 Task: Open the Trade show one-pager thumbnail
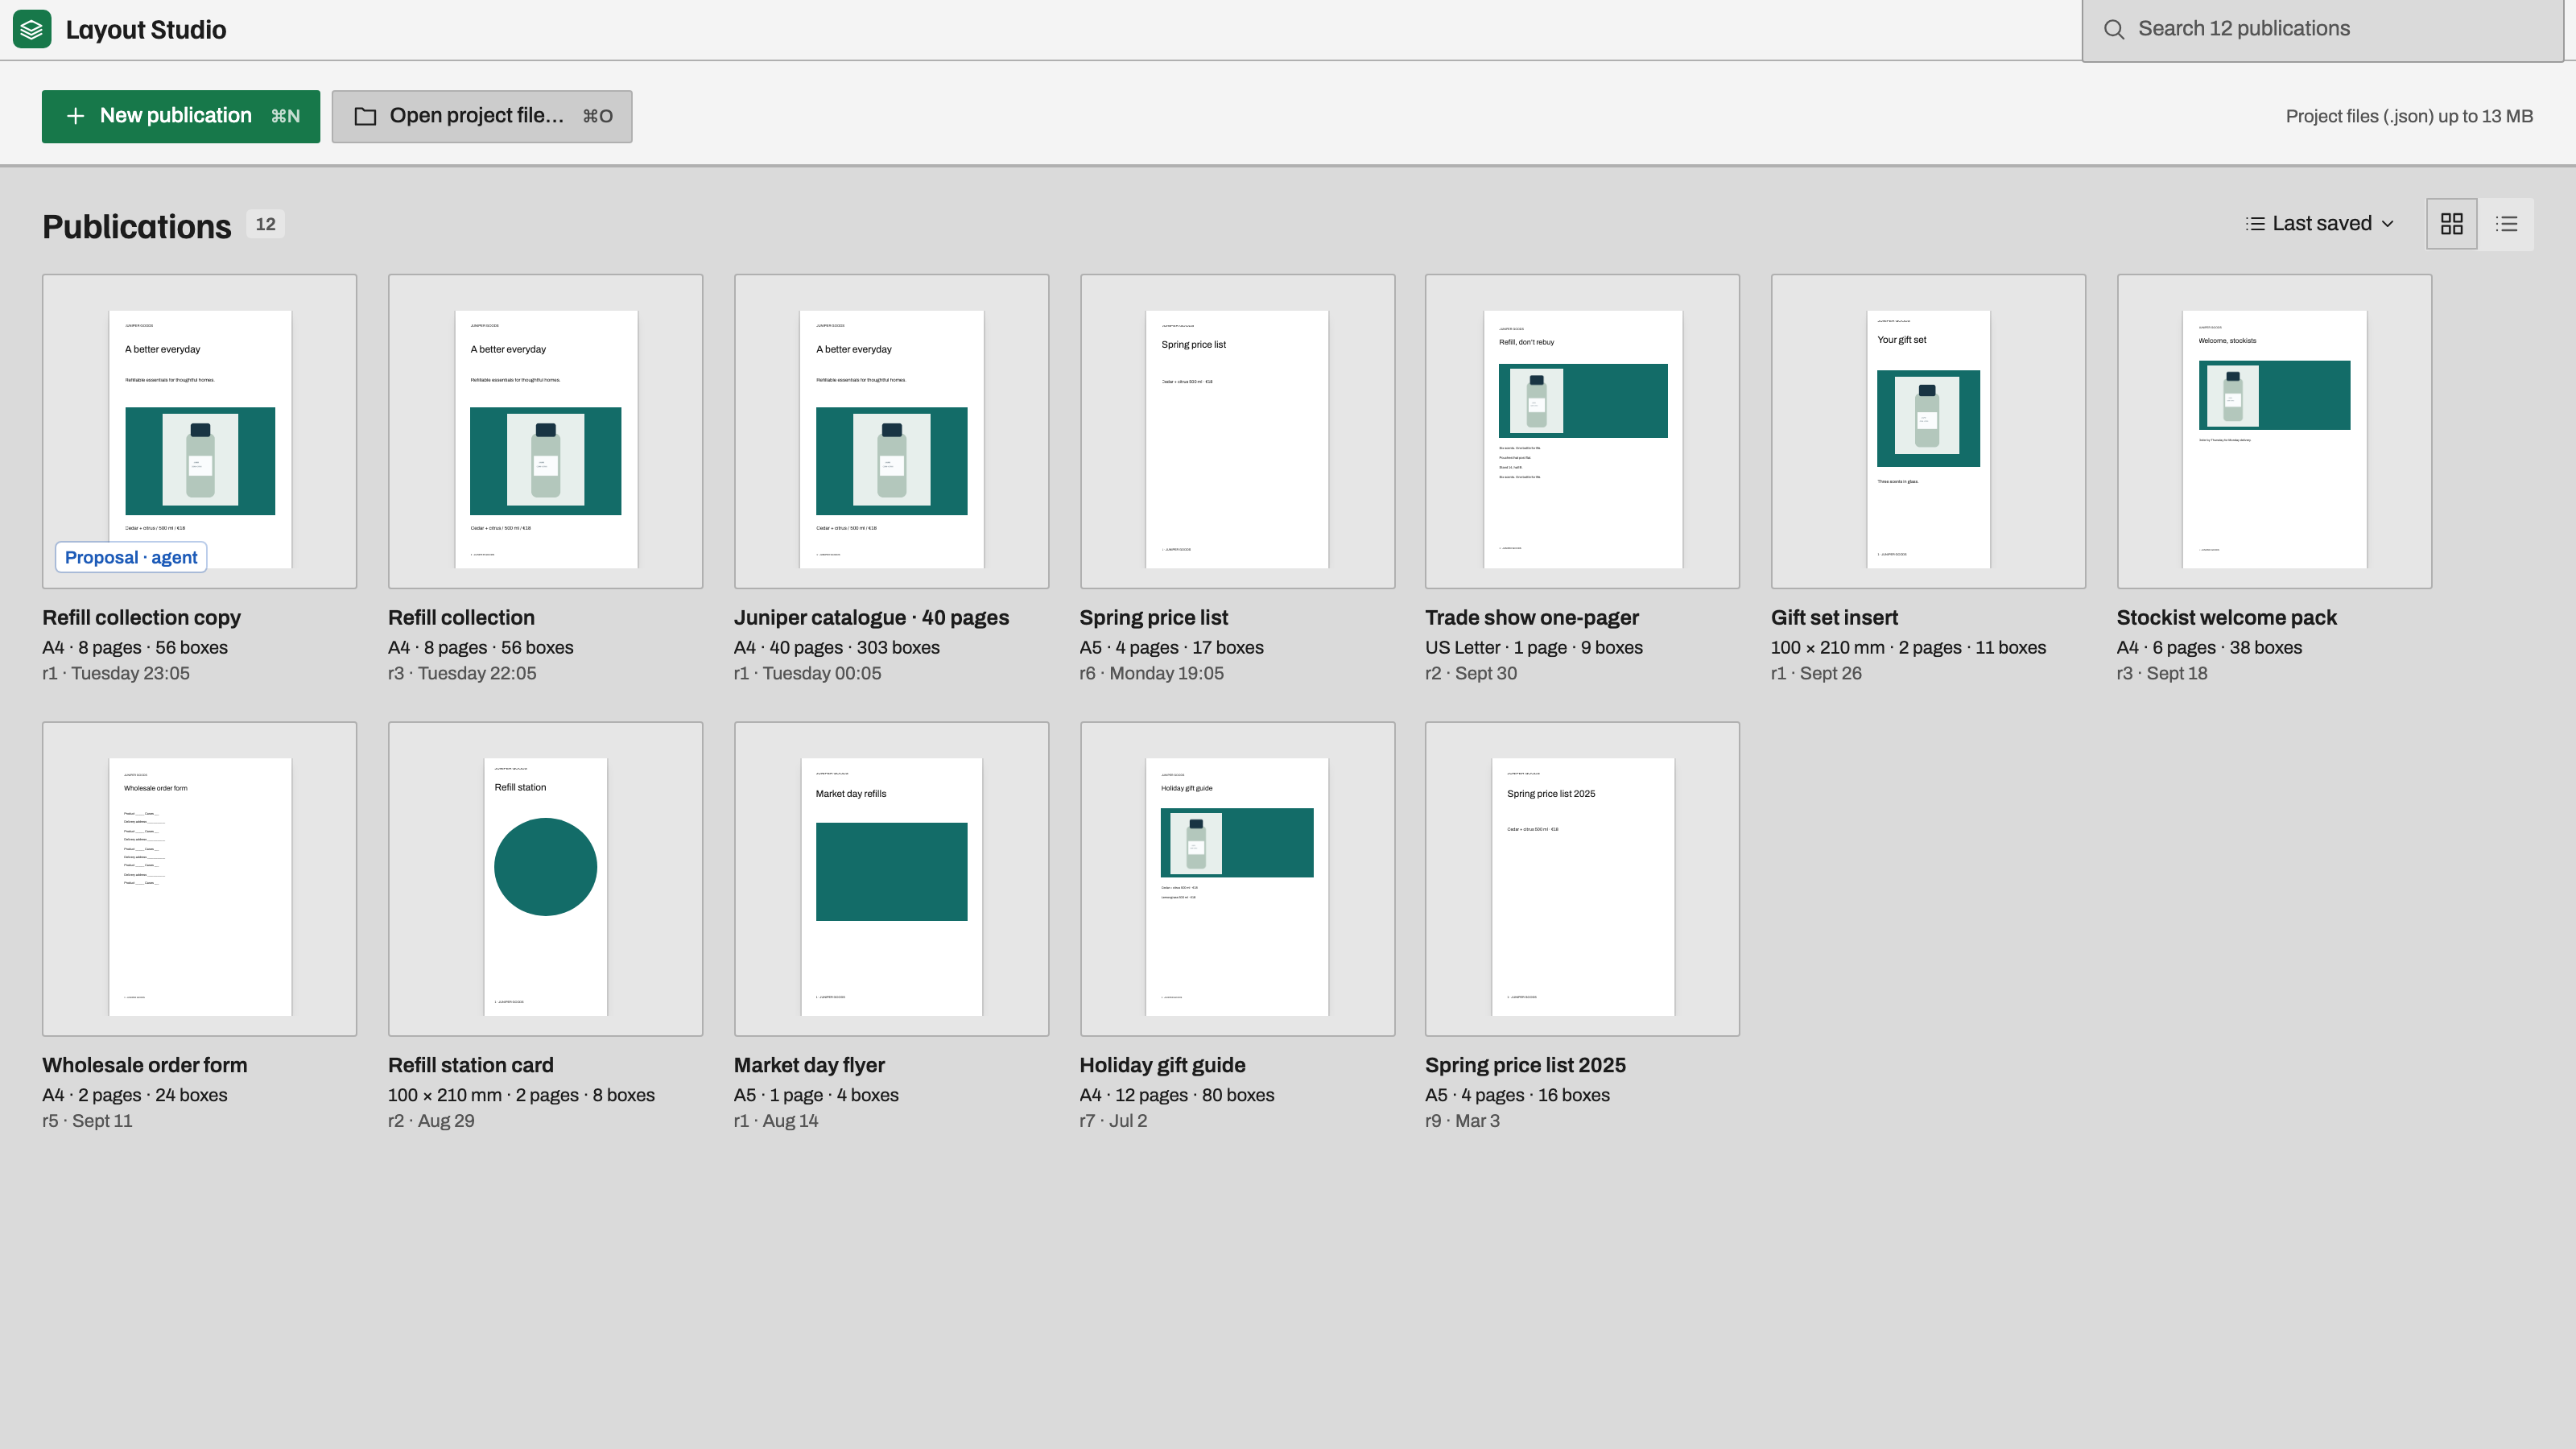[1583, 431]
